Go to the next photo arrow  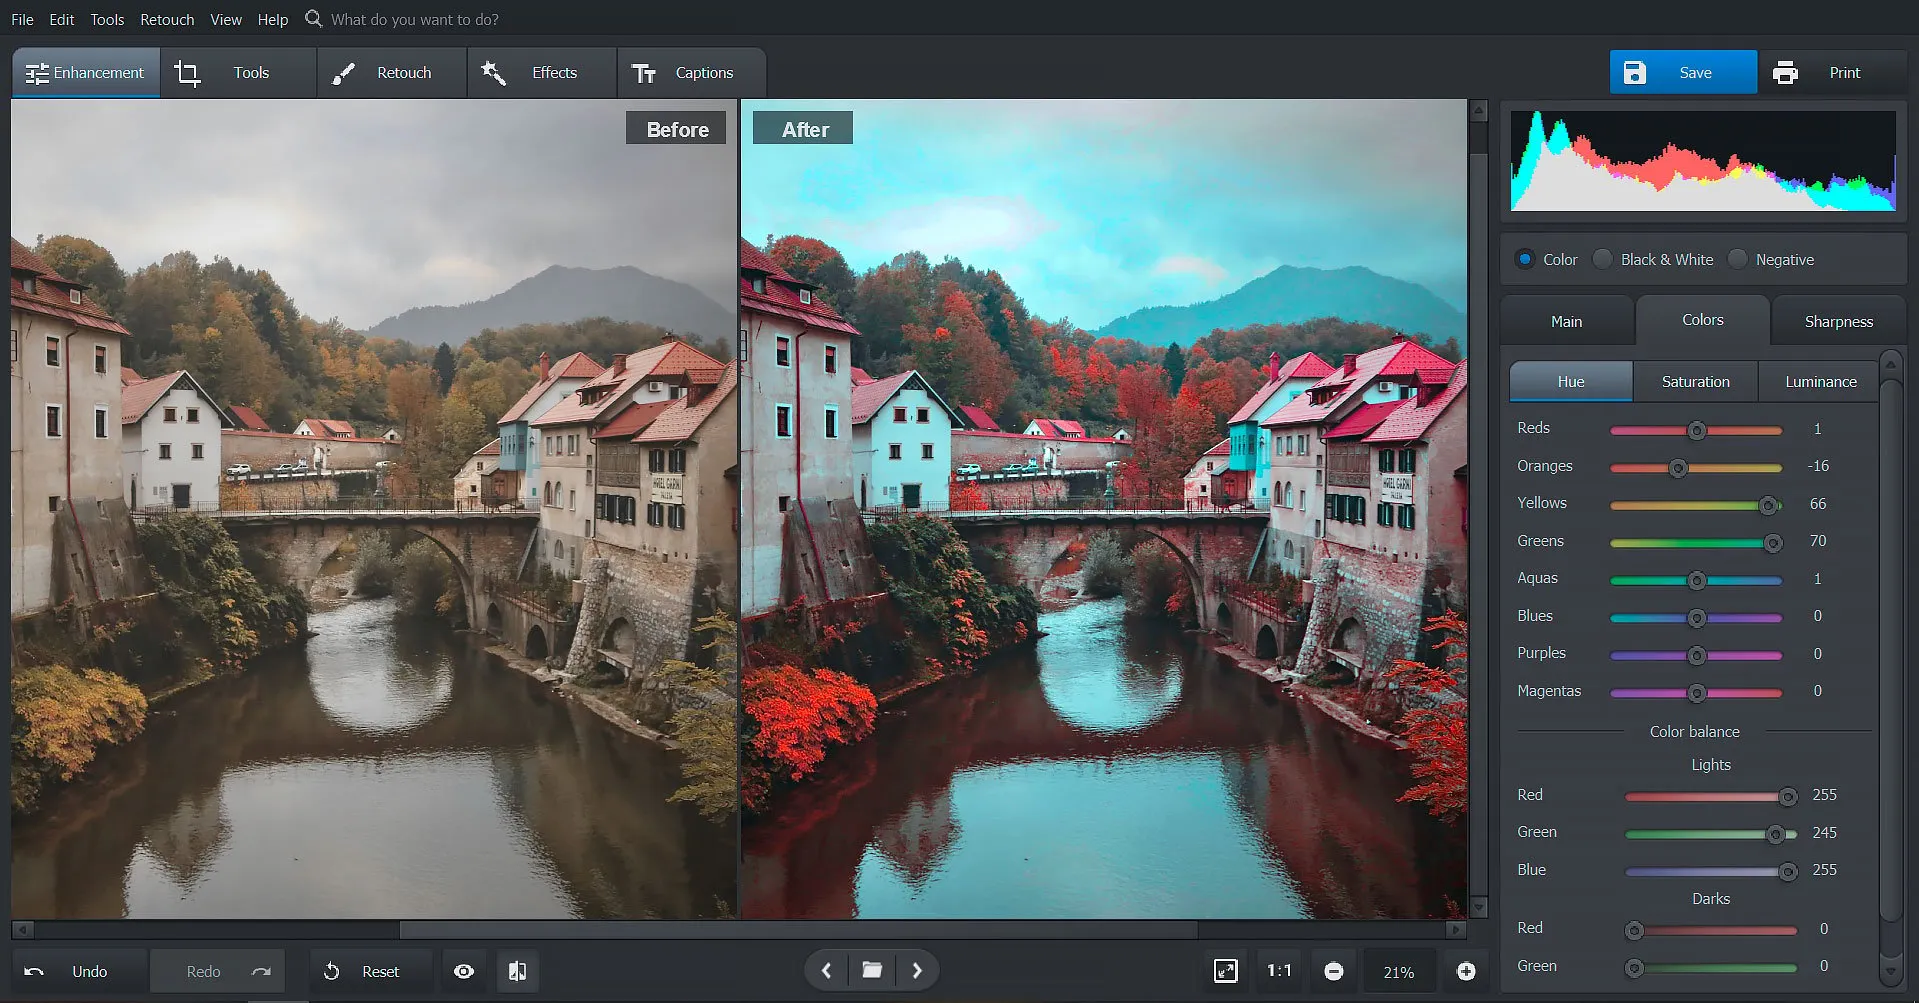tap(917, 970)
